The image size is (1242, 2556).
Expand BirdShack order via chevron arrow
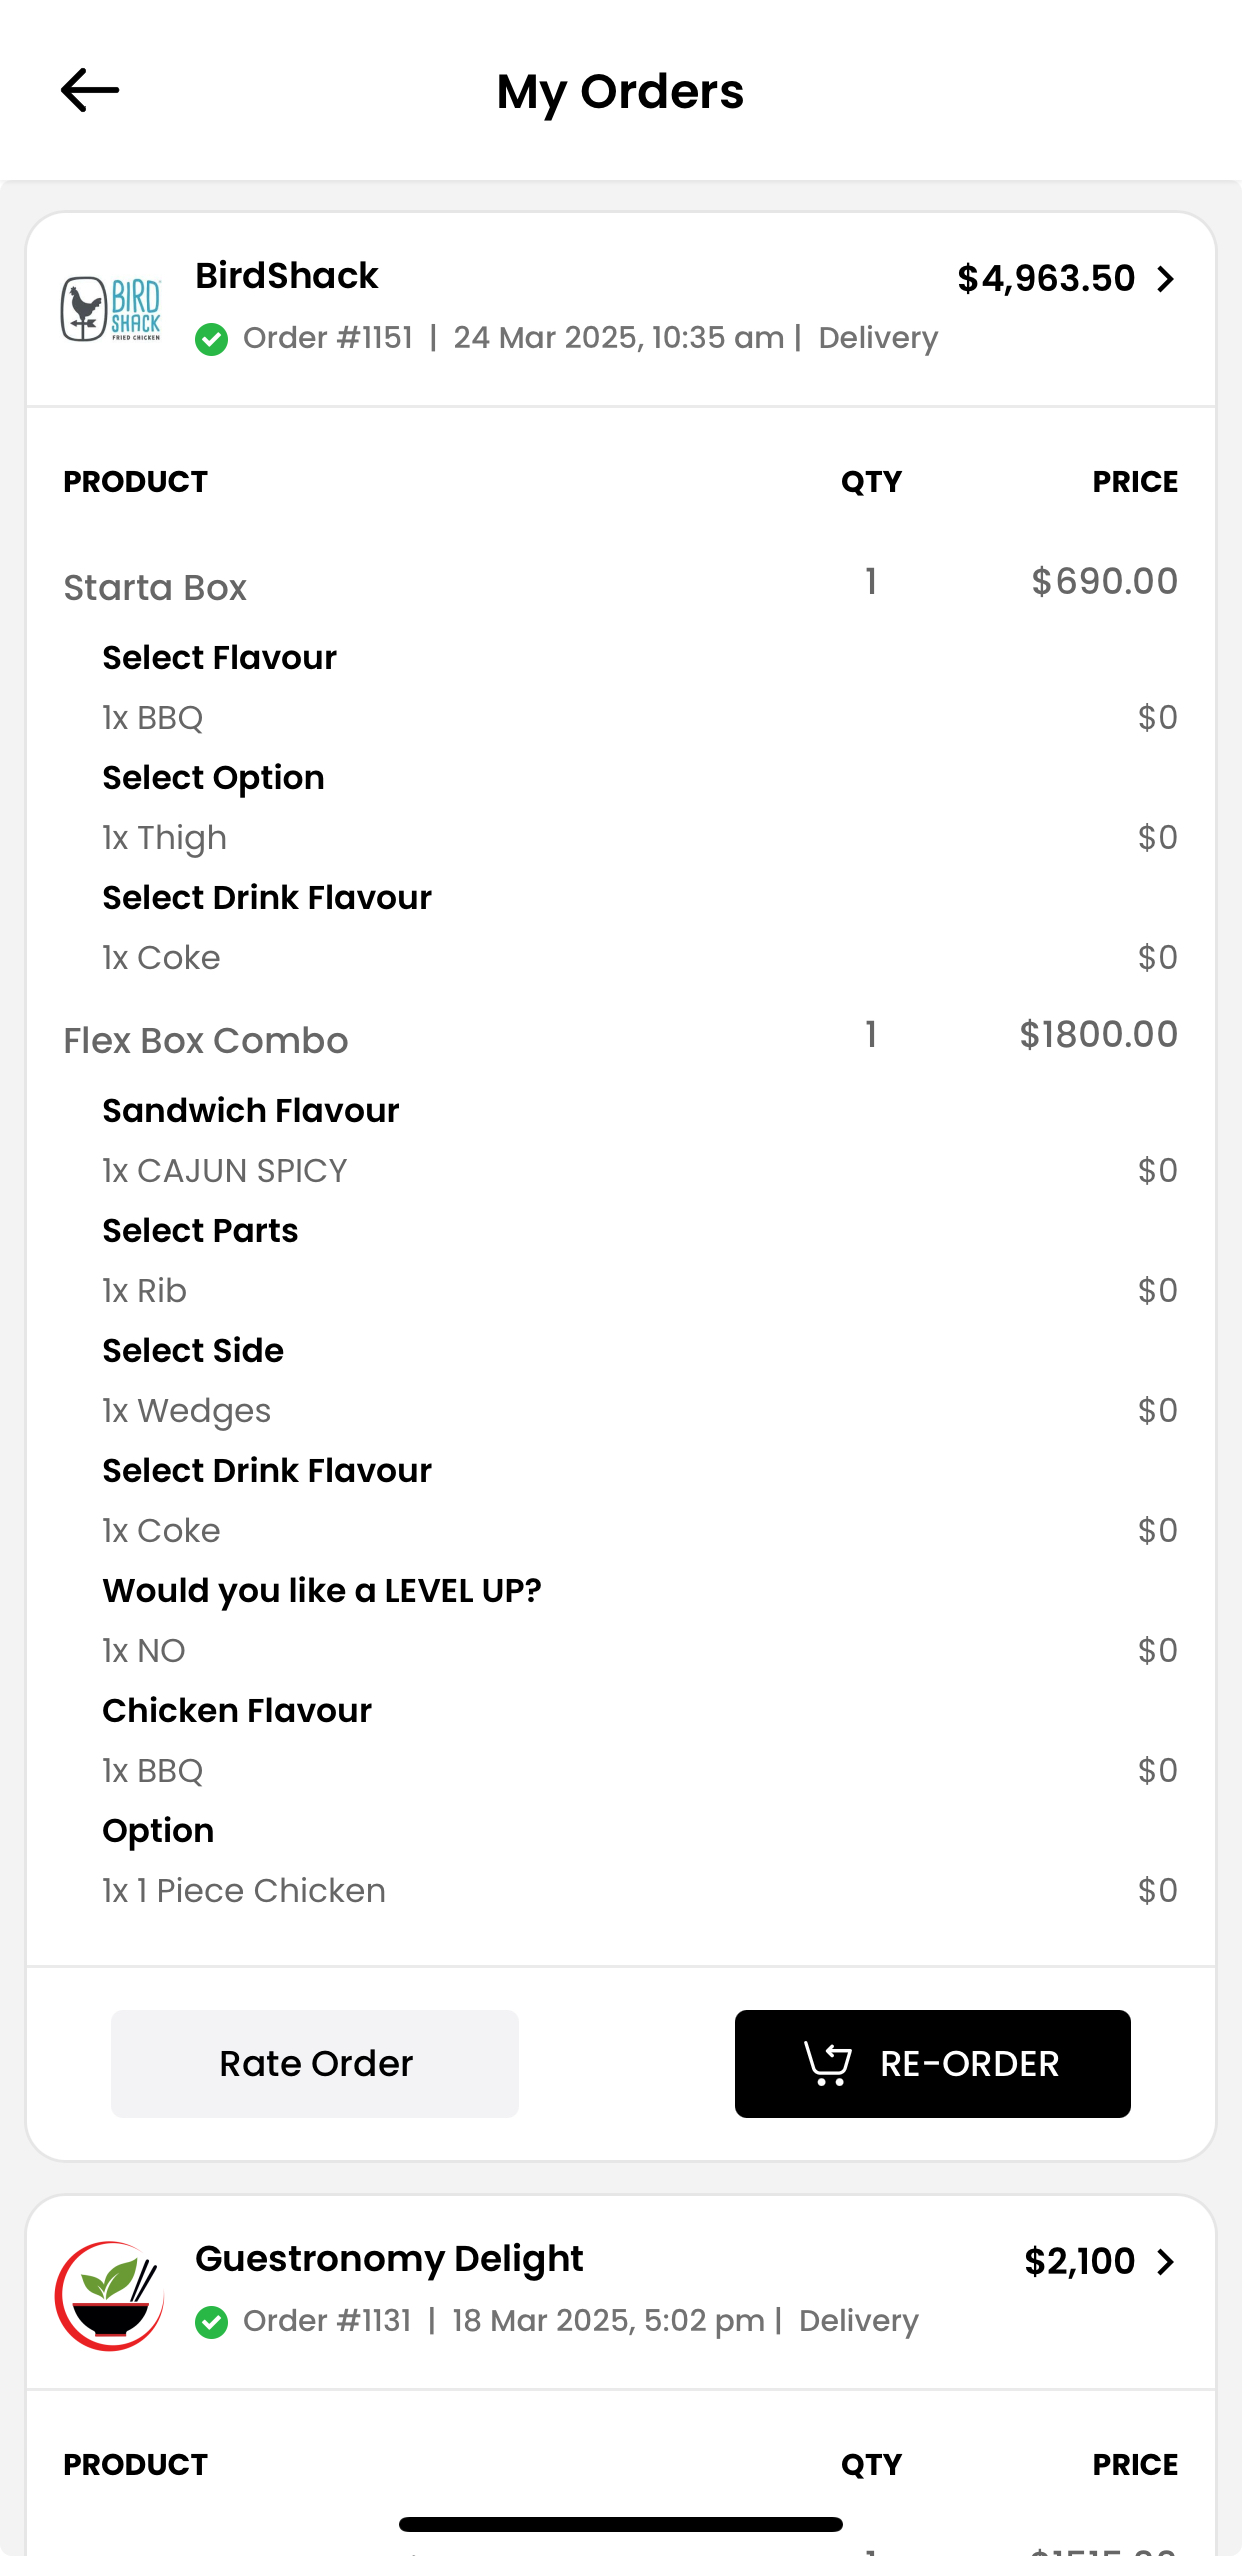pos(1165,279)
